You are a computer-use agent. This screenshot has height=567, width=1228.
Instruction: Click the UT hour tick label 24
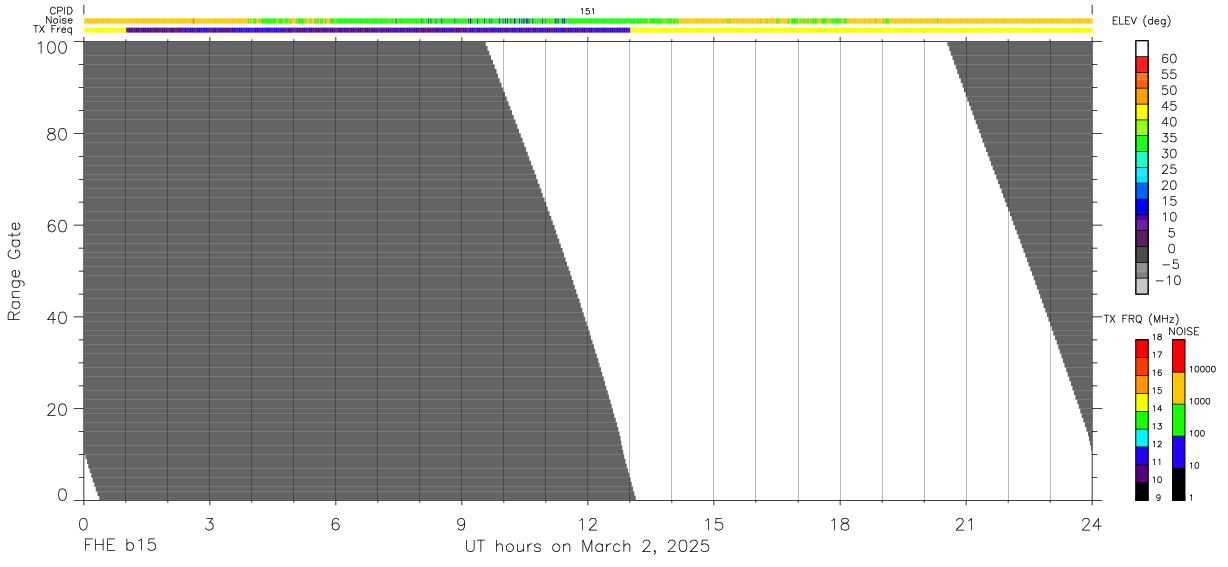point(1092,523)
